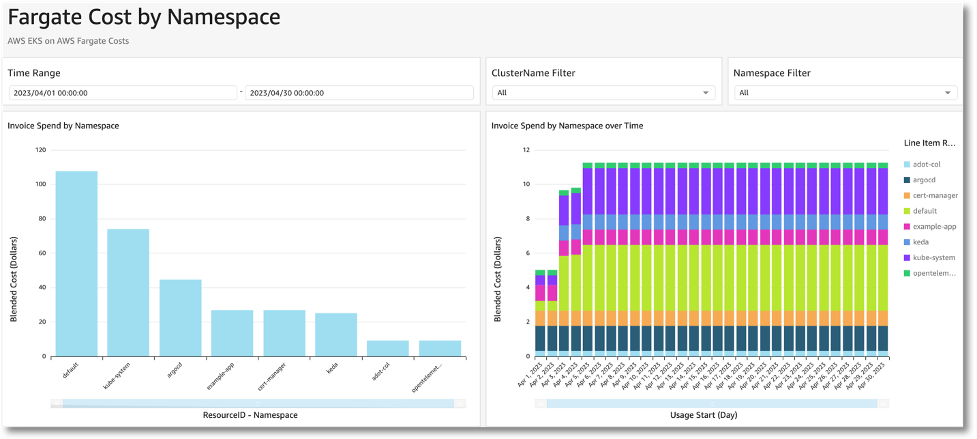Image resolution: width=977 pixels, height=439 pixels.
Task: Click the 'Time Range' label
Action: (x=34, y=73)
